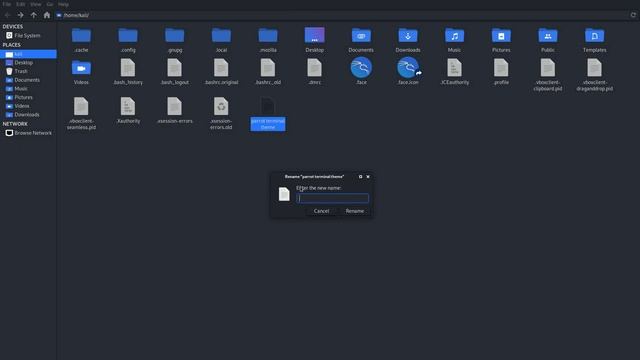Open Documents from the sidebar
This screenshot has width=640, height=360.
click(x=28, y=80)
